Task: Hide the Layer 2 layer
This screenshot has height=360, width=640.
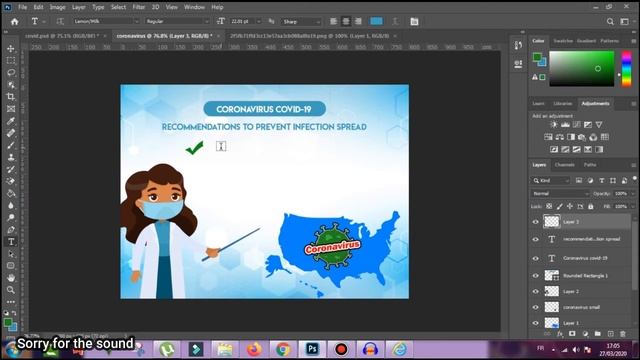Action: [536, 291]
